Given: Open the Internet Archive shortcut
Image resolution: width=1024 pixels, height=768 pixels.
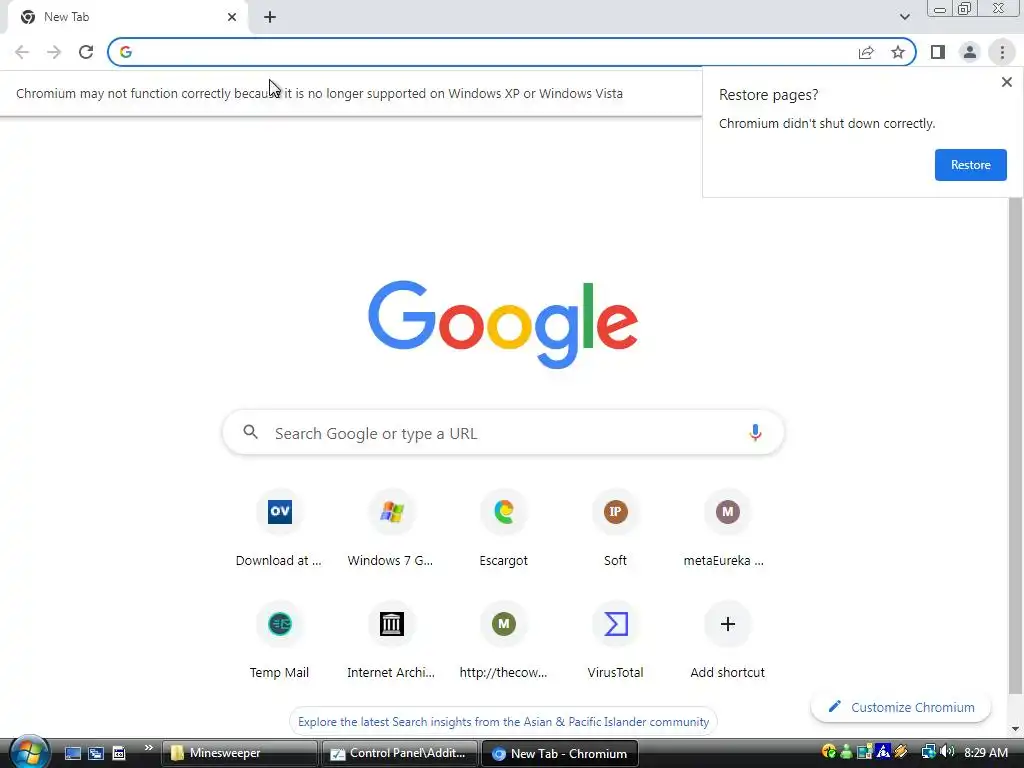Looking at the screenshot, I should coord(391,640).
